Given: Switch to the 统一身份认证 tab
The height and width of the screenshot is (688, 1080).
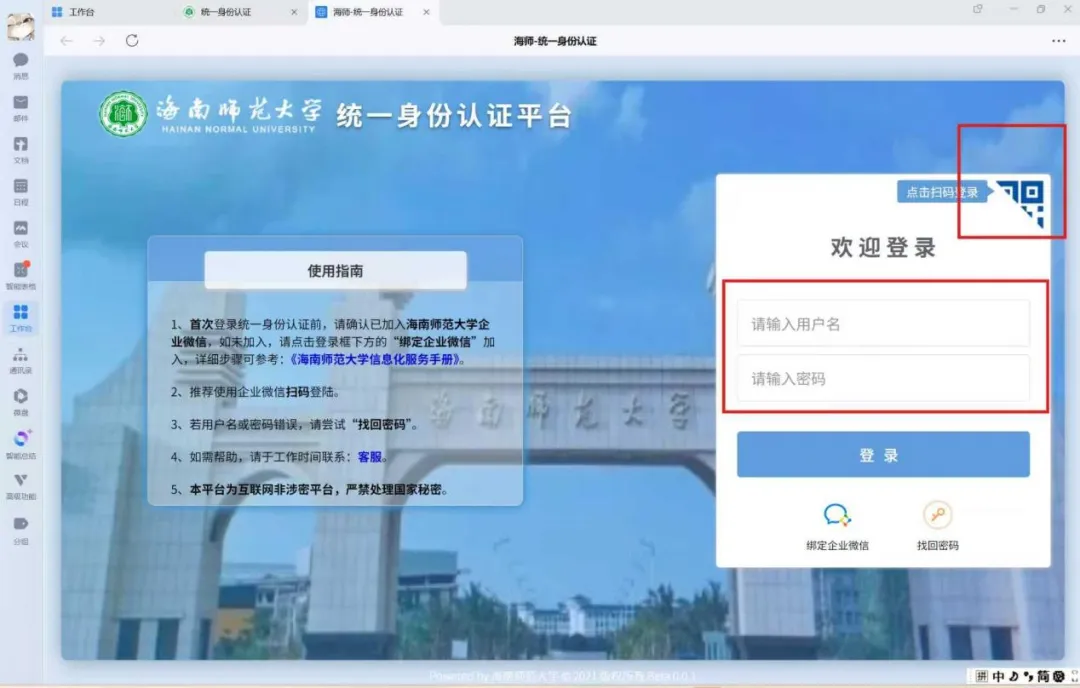Looking at the screenshot, I should point(240,12).
